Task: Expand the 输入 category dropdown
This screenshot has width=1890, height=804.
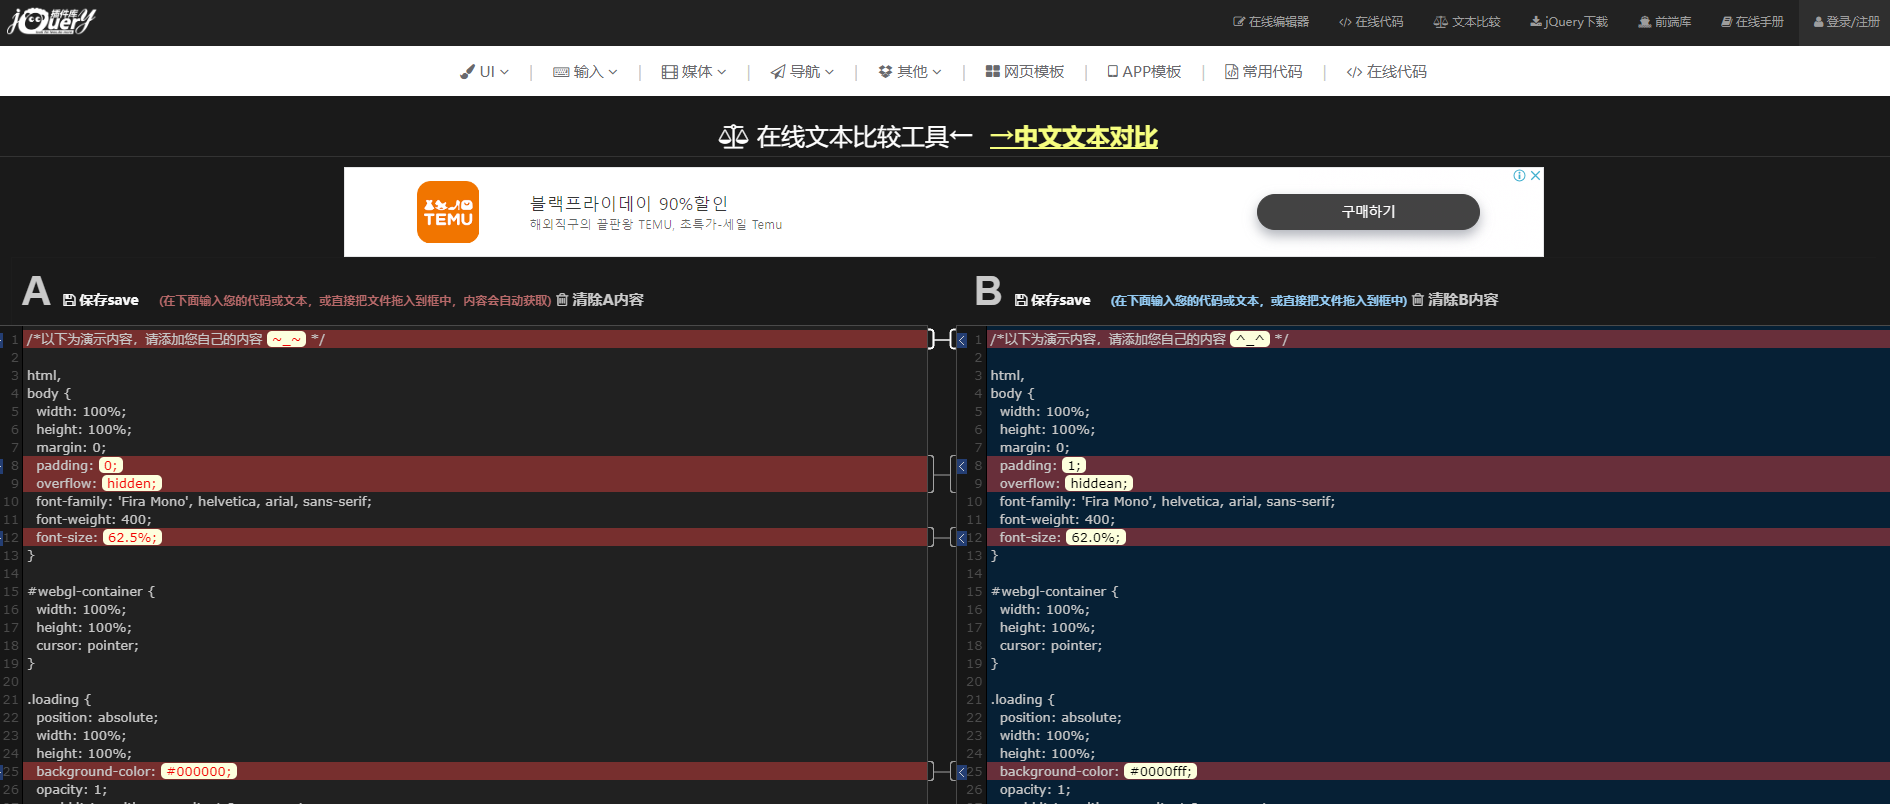Action: coord(586,72)
